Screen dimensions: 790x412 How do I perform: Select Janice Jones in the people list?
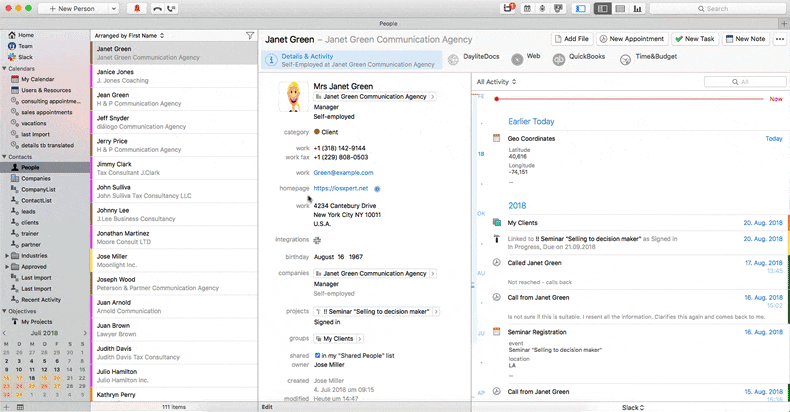174,76
